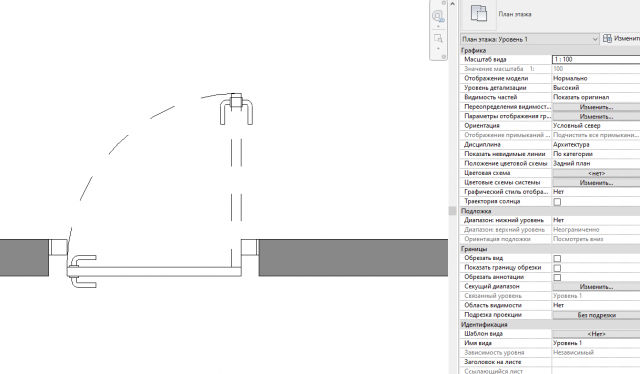Click the <Нет> button for Шаблон вида

tap(596, 334)
